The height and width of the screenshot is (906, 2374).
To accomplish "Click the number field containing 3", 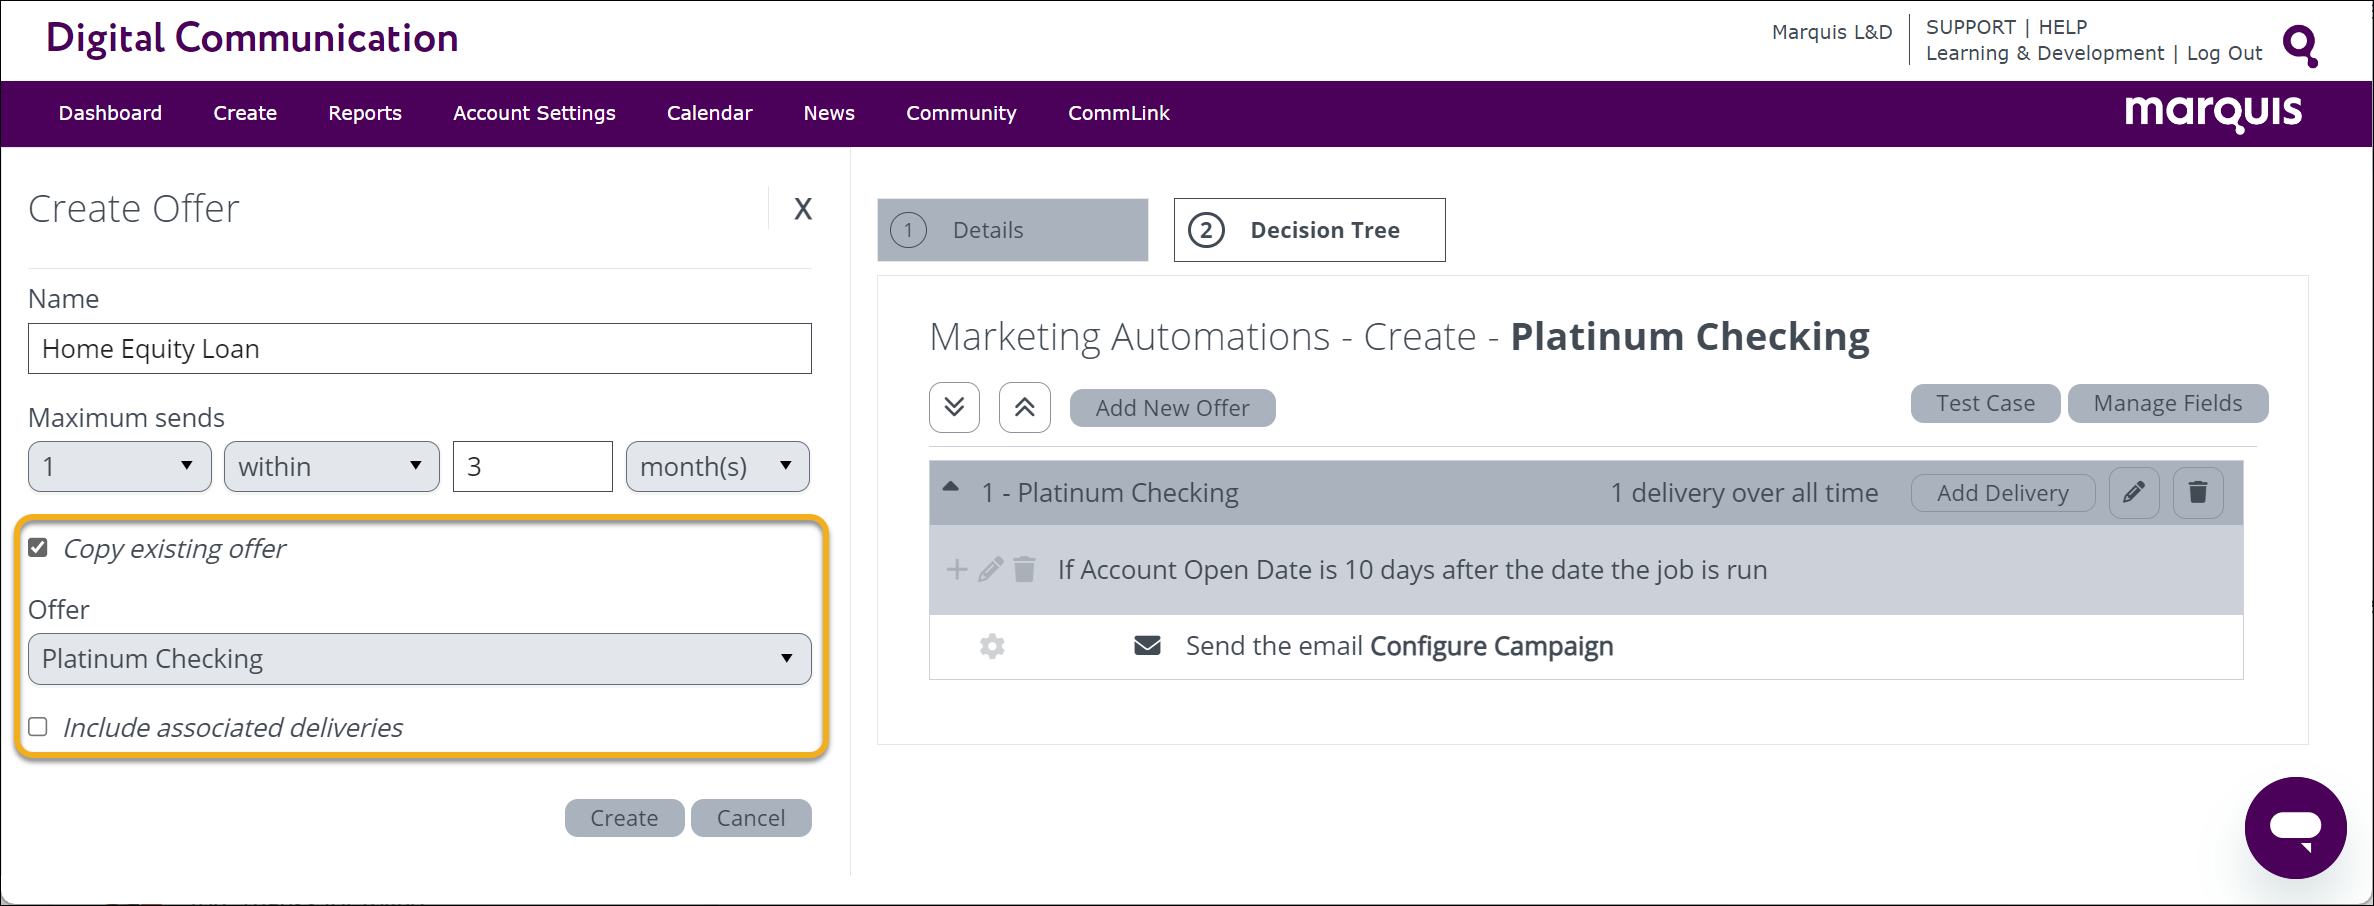I will [x=533, y=467].
